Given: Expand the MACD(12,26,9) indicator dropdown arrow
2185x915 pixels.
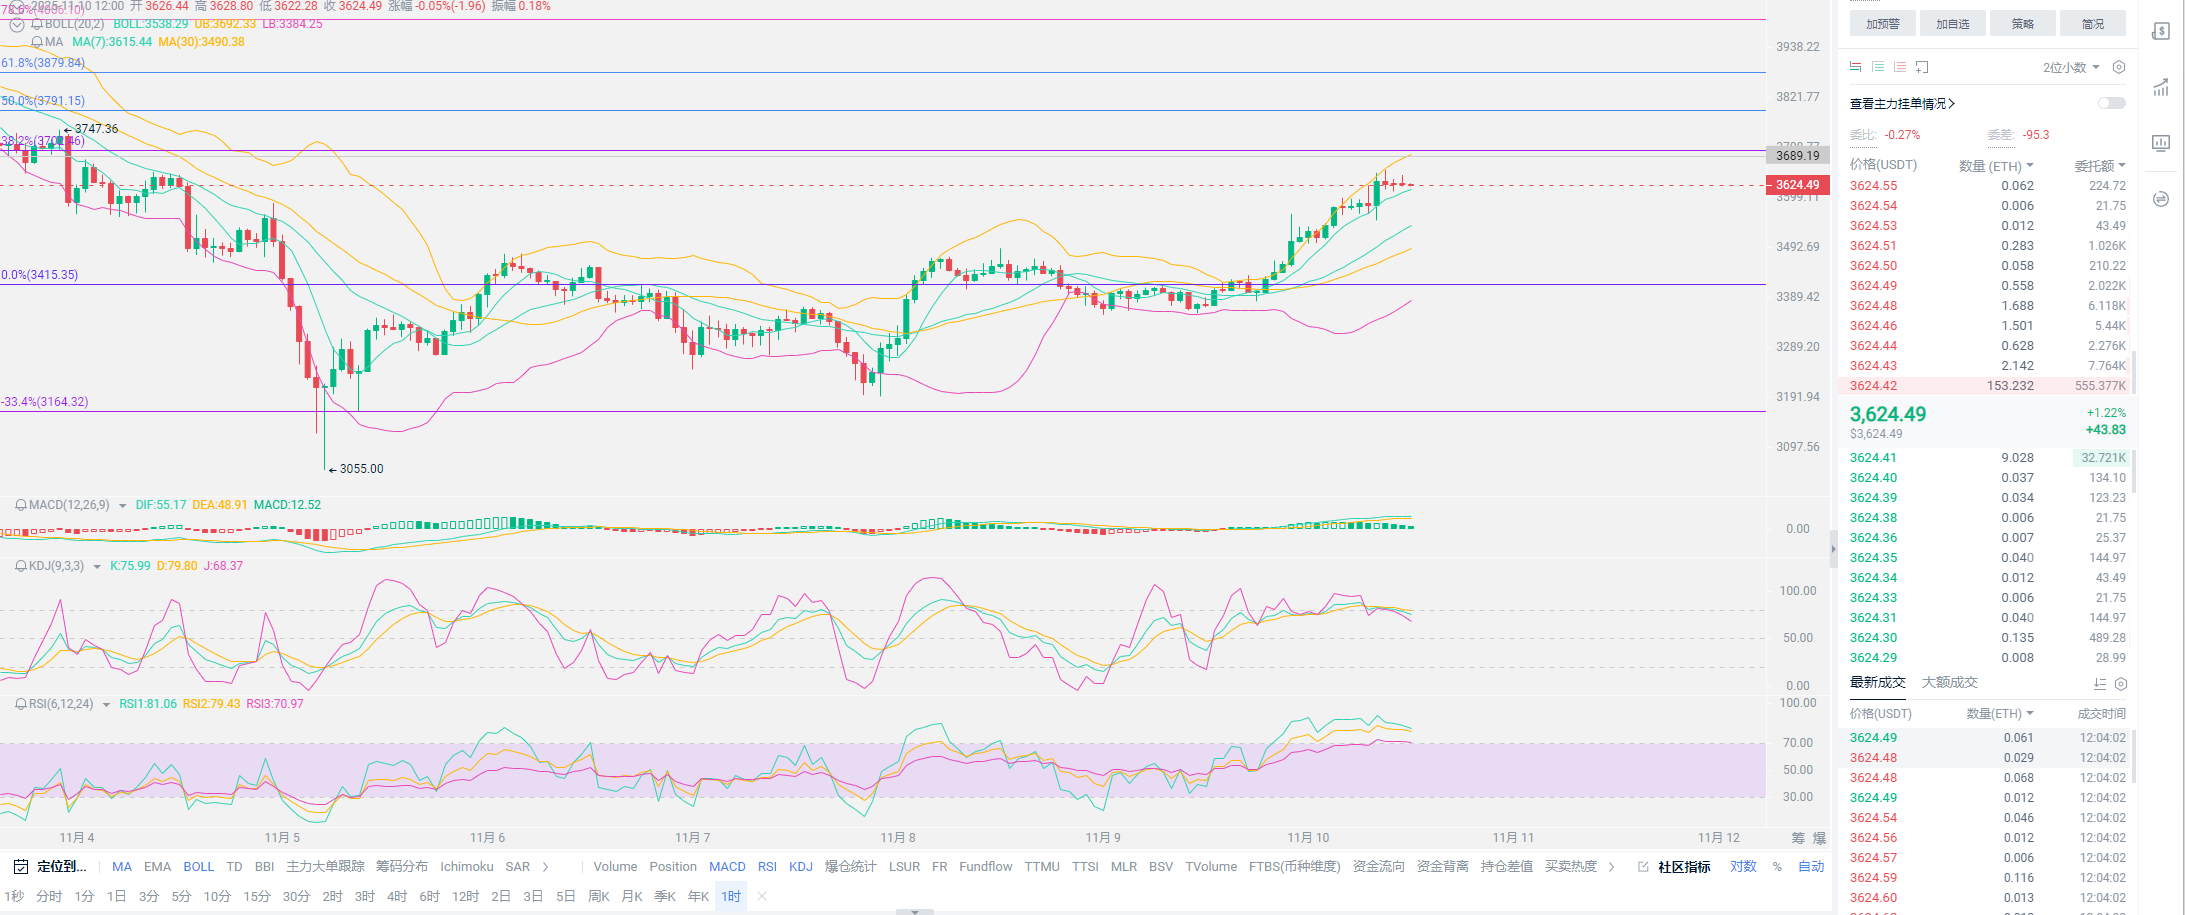Looking at the screenshot, I should pos(122,506).
